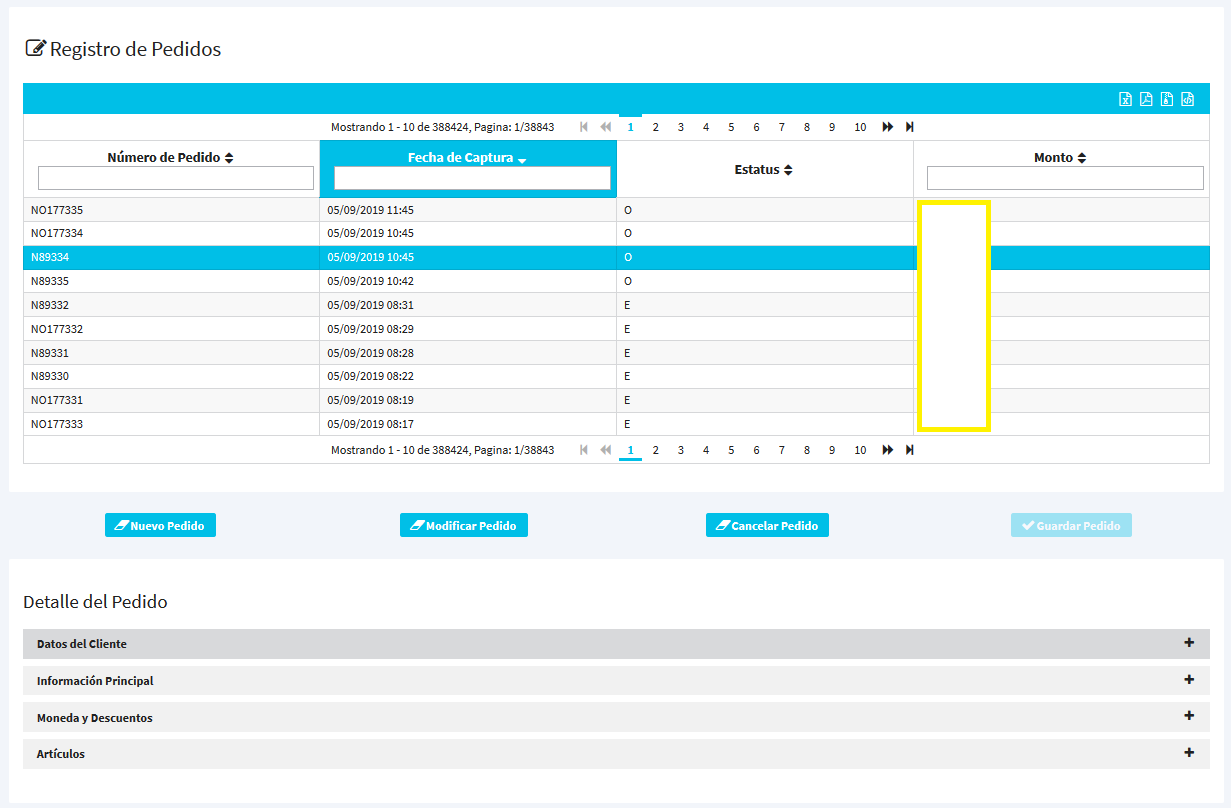Select page 10 in bottom paginator

click(860, 450)
